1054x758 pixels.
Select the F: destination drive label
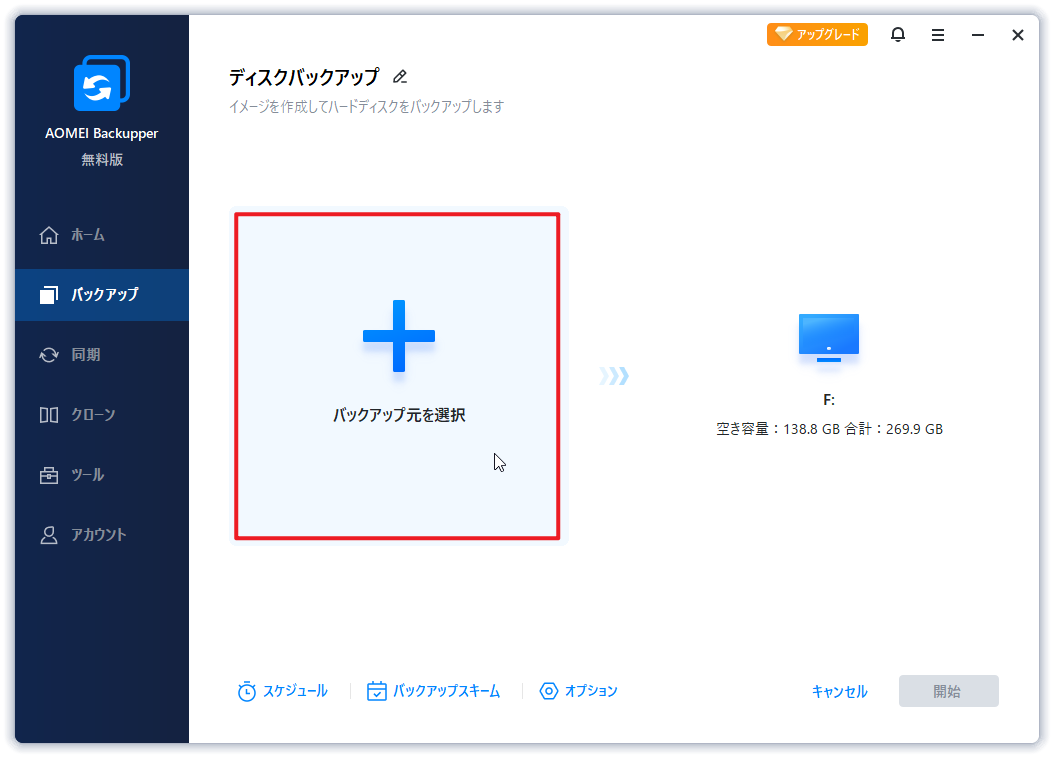829,400
